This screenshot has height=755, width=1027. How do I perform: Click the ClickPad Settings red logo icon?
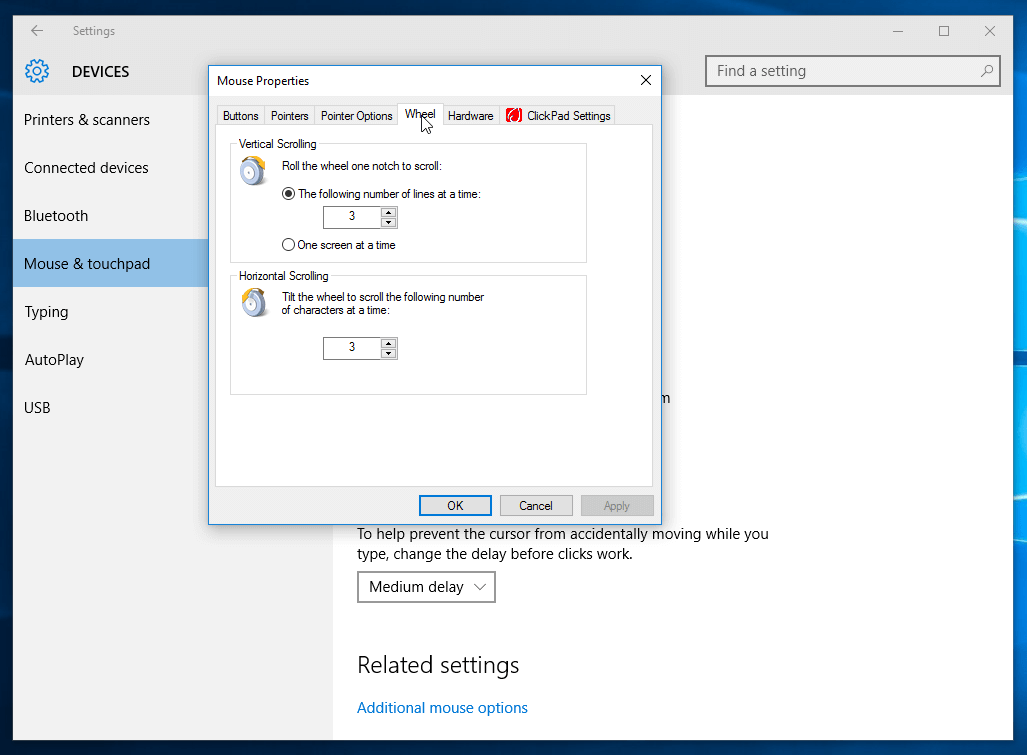[514, 115]
